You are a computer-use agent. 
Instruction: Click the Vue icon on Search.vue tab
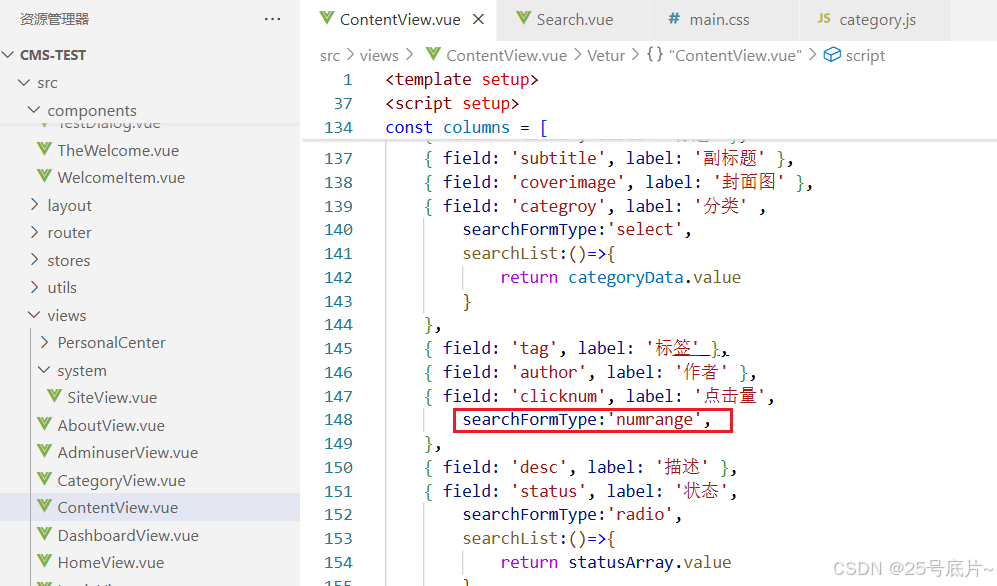pyautogui.click(x=523, y=18)
